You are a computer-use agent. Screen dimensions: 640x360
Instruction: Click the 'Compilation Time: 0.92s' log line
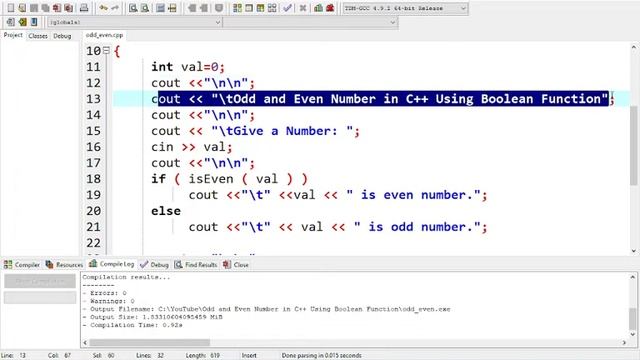(x=133, y=325)
